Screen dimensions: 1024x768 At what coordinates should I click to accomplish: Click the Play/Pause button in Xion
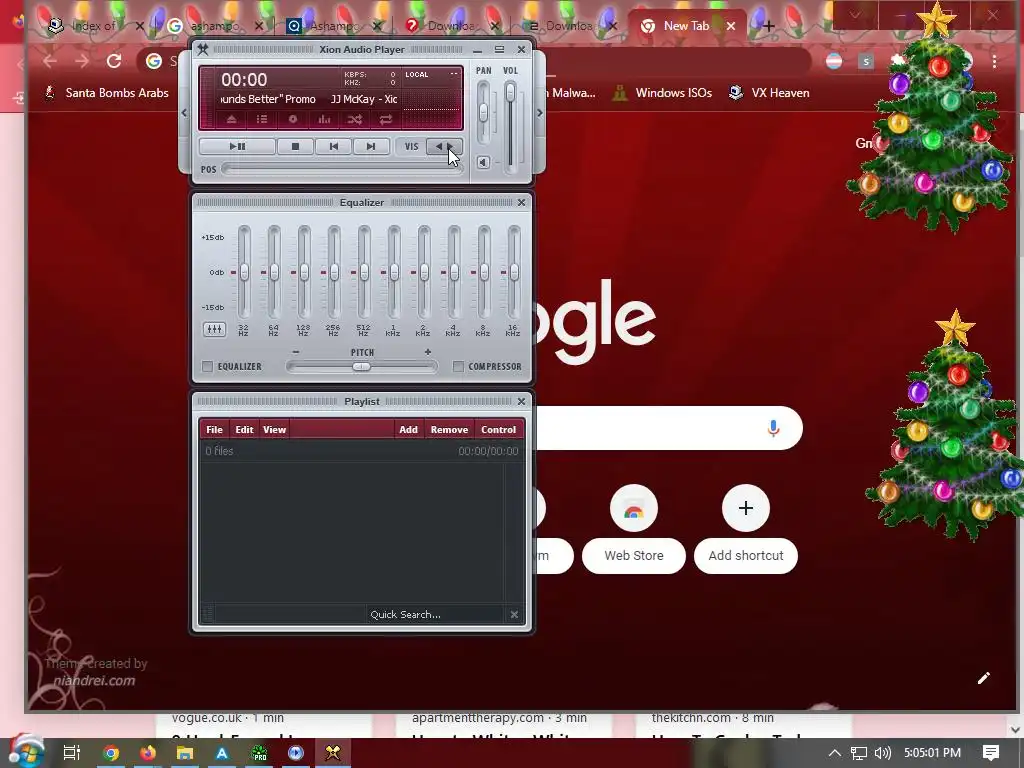pos(237,146)
